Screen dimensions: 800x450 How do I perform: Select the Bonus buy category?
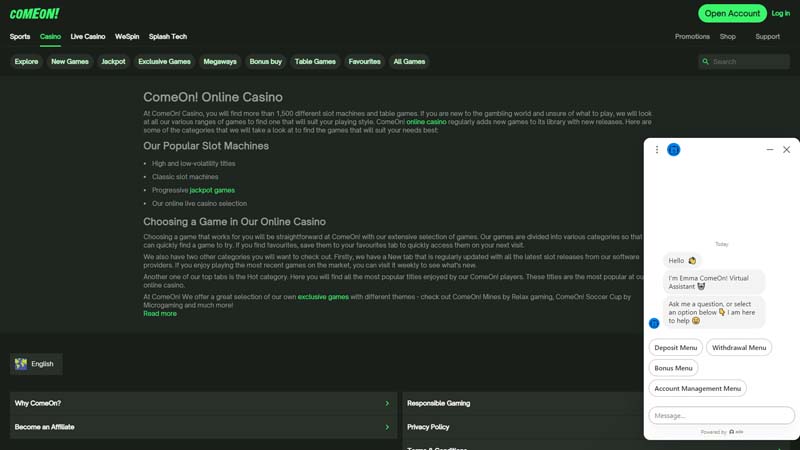pyautogui.click(x=265, y=62)
